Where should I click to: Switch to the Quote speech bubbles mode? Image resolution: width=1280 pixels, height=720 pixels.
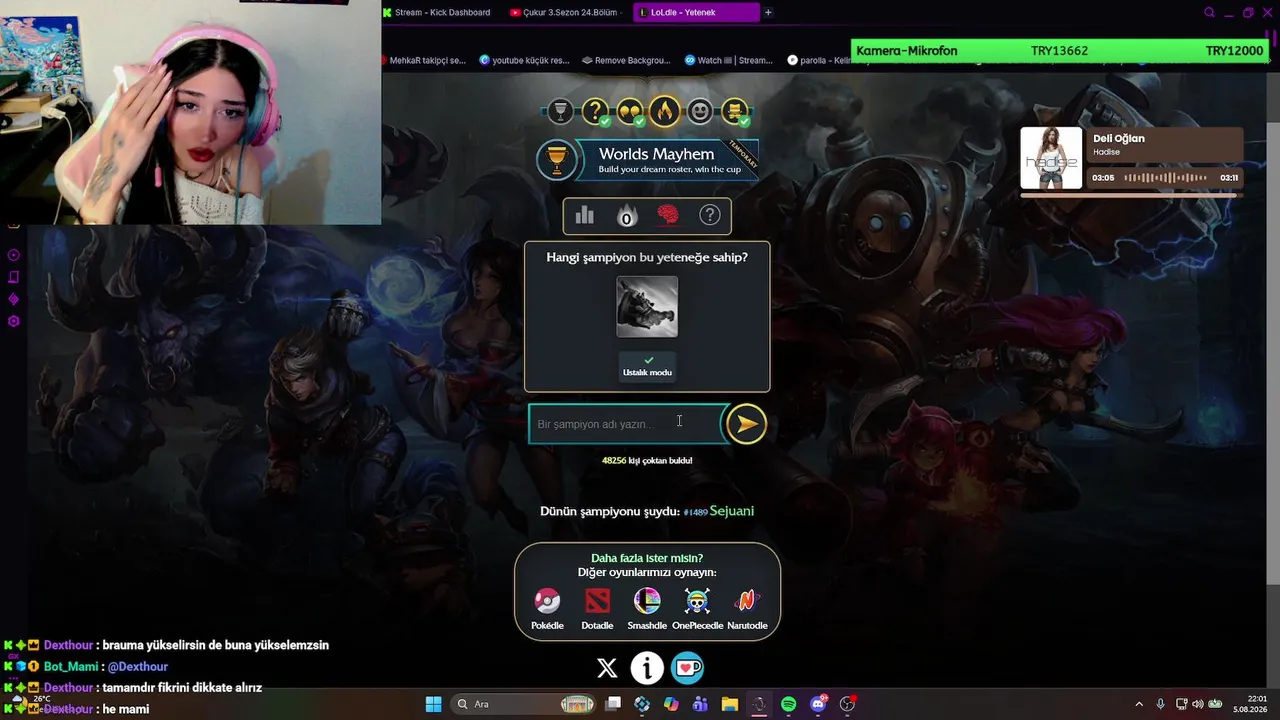click(x=630, y=111)
